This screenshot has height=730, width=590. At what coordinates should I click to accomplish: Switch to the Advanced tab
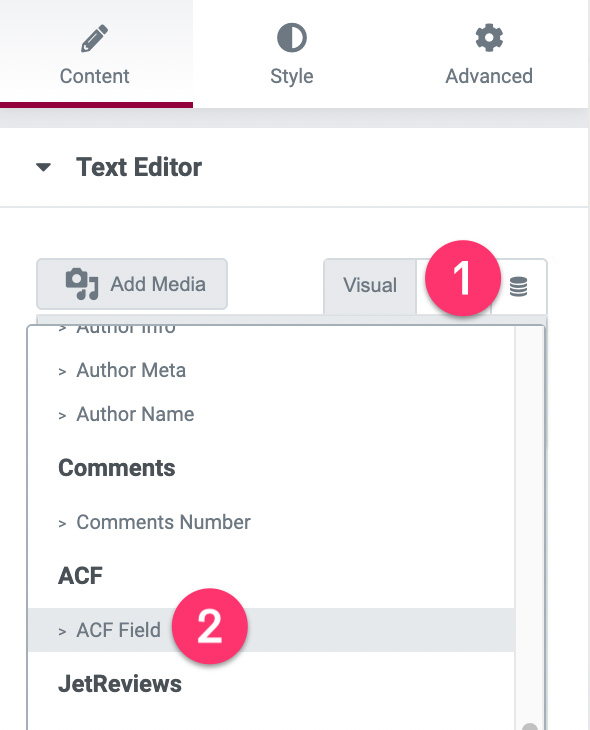tap(489, 54)
